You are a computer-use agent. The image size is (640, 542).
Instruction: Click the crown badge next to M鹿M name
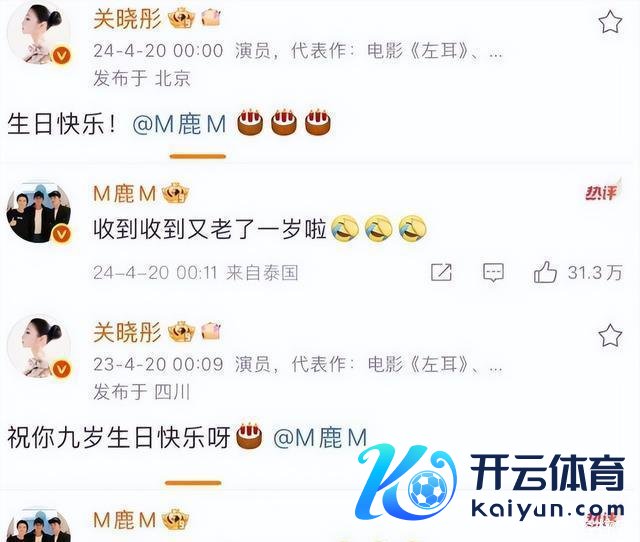pyautogui.click(x=176, y=193)
